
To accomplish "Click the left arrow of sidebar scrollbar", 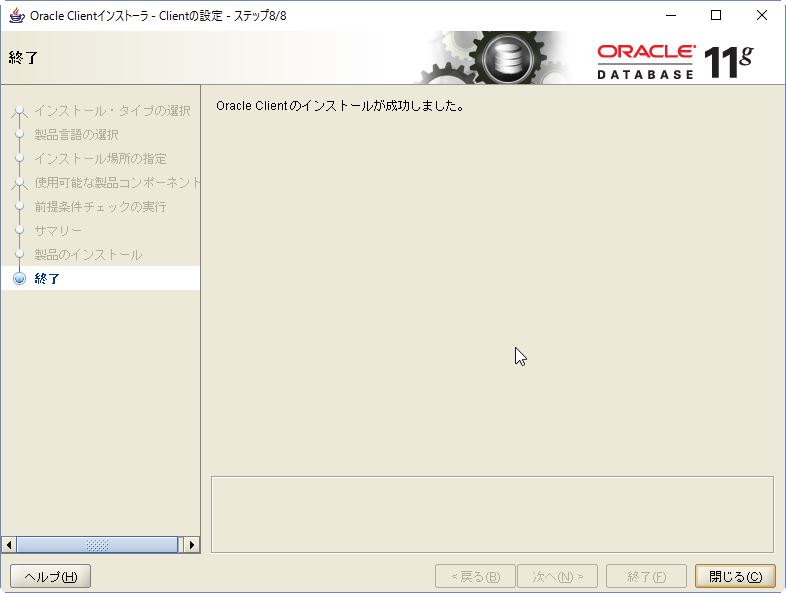I will click(x=9, y=544).
